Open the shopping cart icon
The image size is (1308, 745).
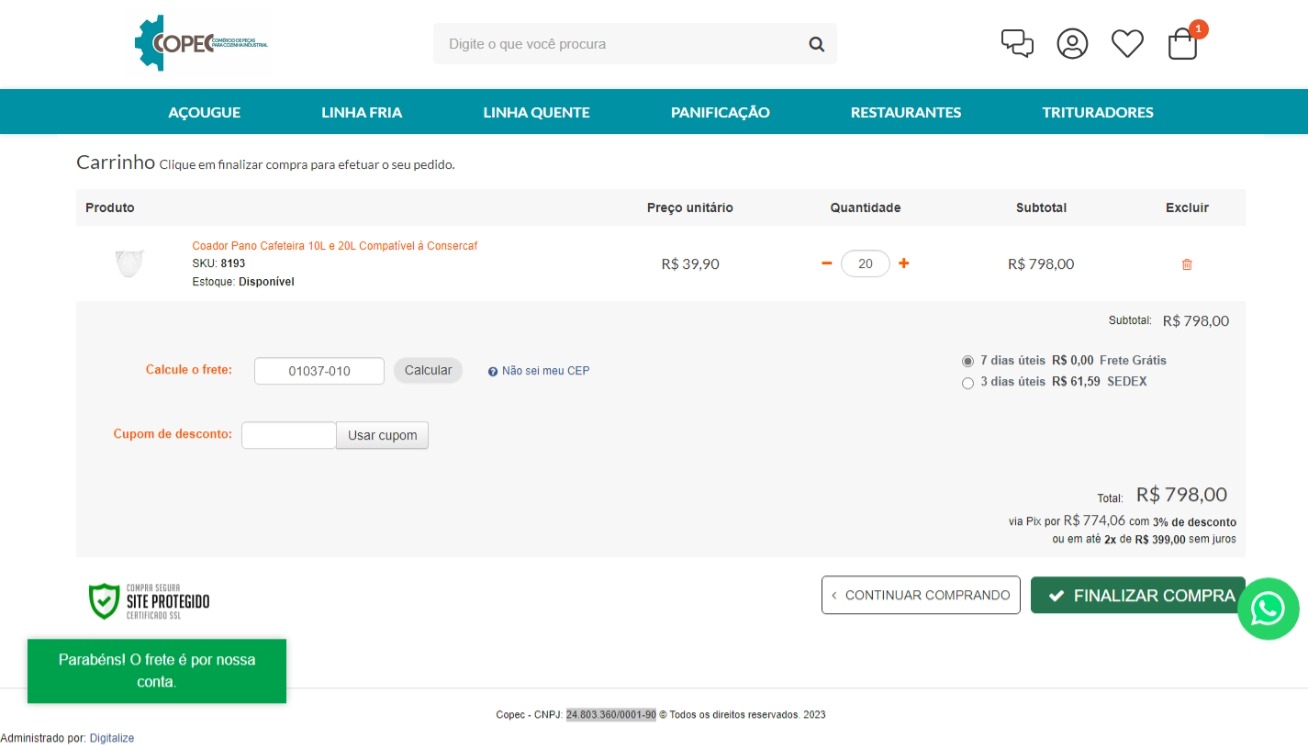pyautogui.click(x=1183, y=44)
